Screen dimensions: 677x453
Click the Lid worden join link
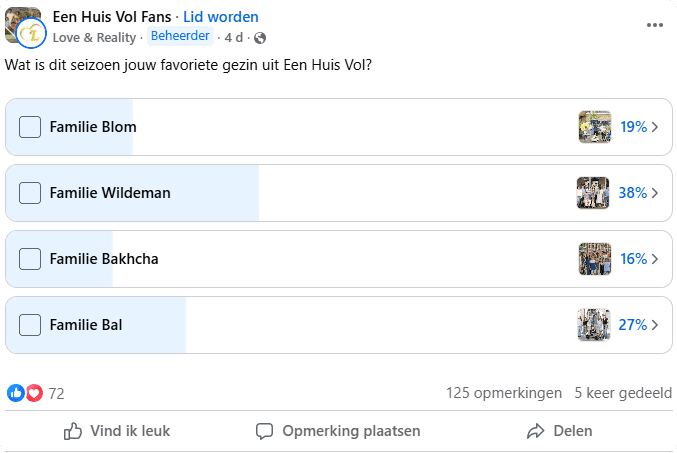(x=220, y=17)
